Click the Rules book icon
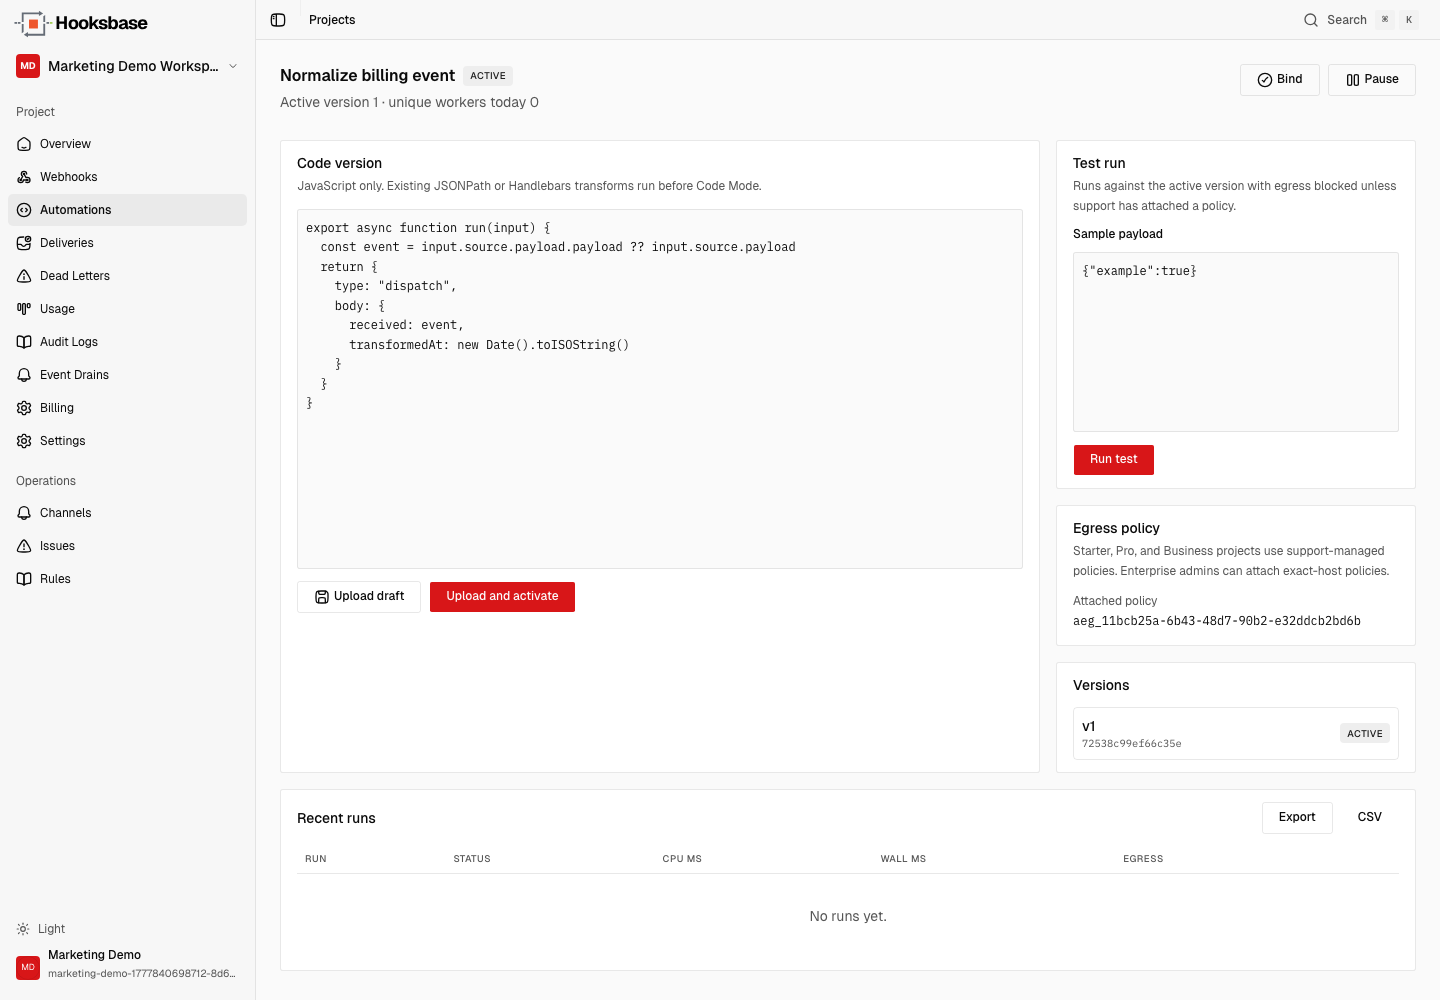Viewport: 1440px width, 1000px height. click(24, 579)
